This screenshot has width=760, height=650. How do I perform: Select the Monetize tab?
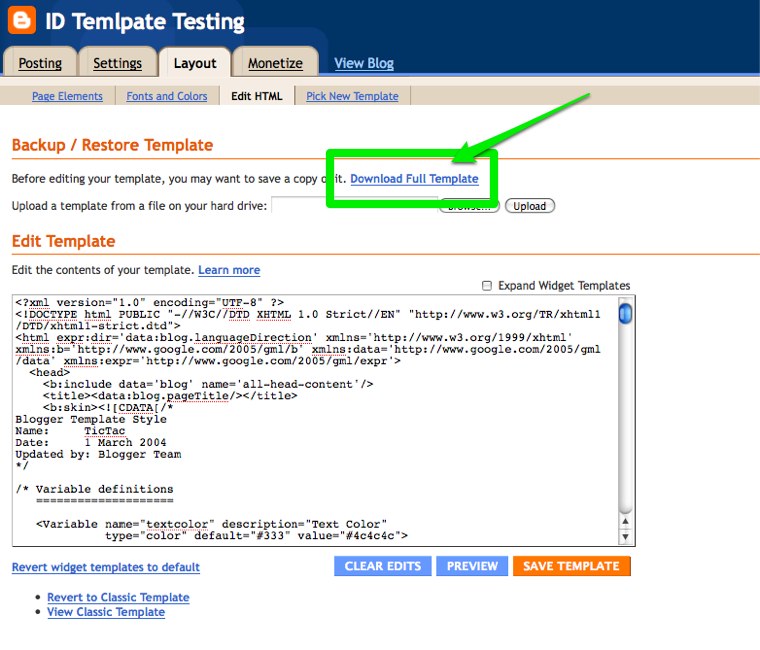[275, 63]
